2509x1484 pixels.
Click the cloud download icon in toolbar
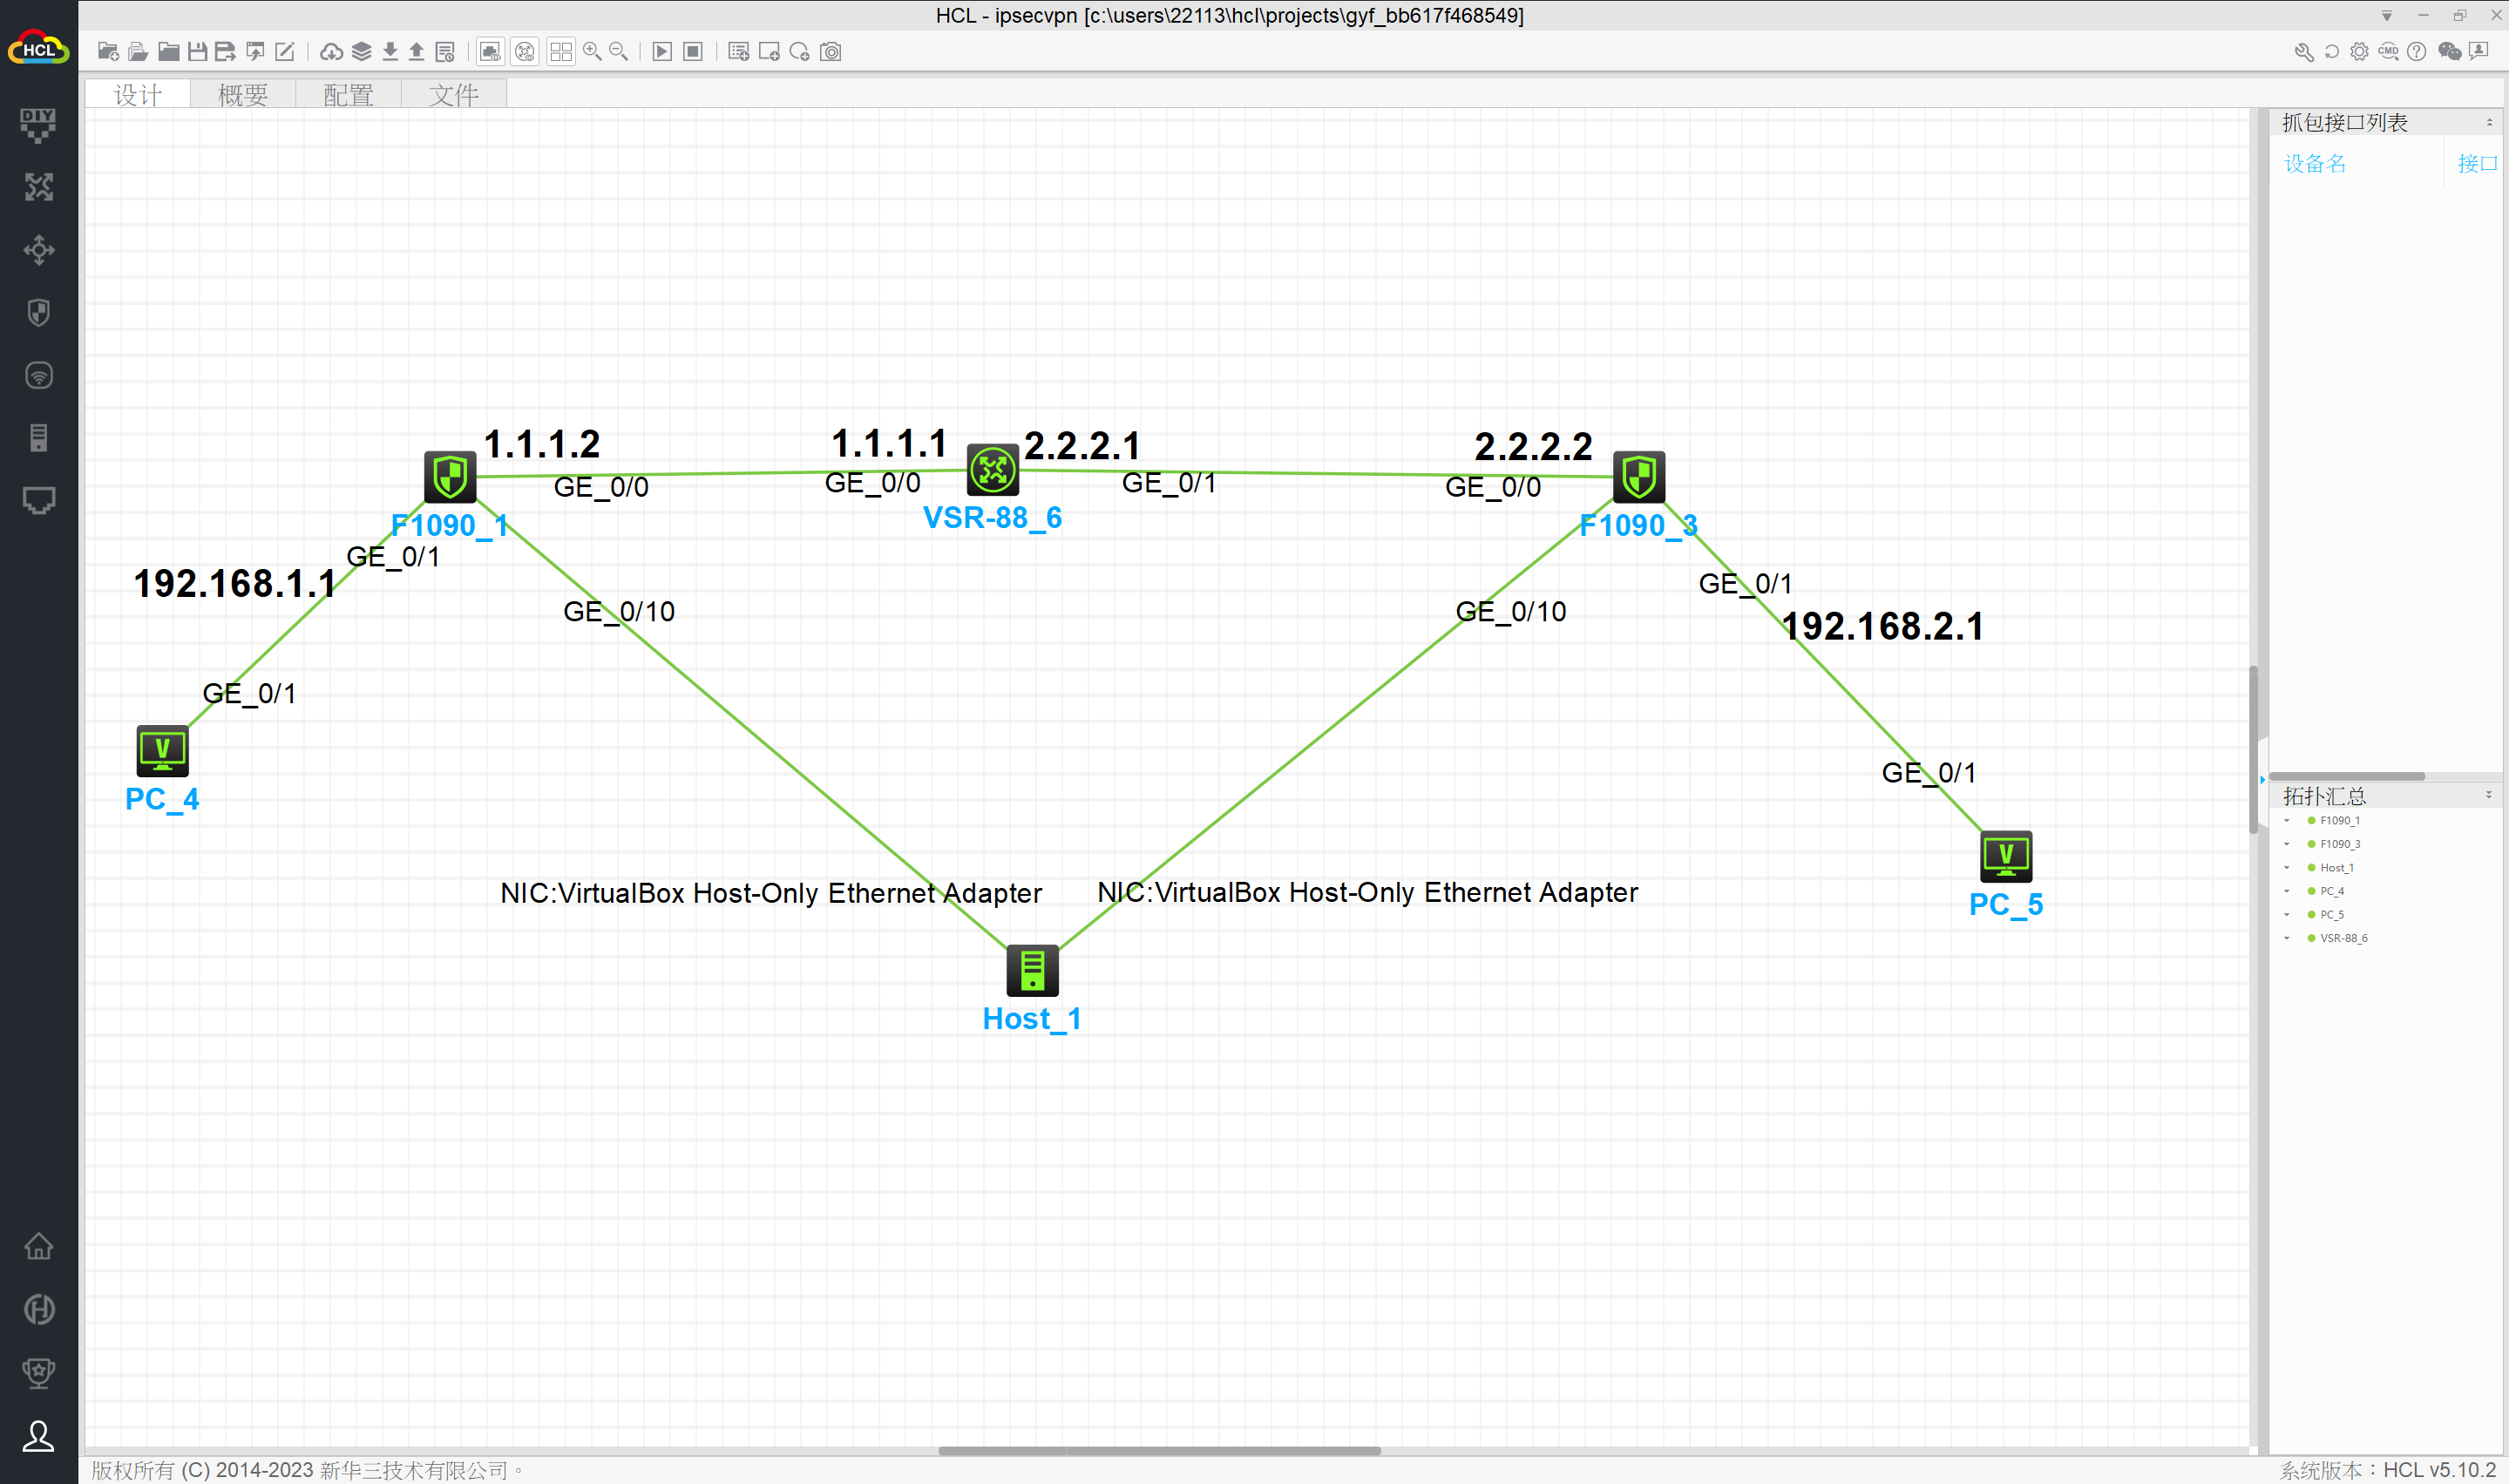(x=331, y=52)
